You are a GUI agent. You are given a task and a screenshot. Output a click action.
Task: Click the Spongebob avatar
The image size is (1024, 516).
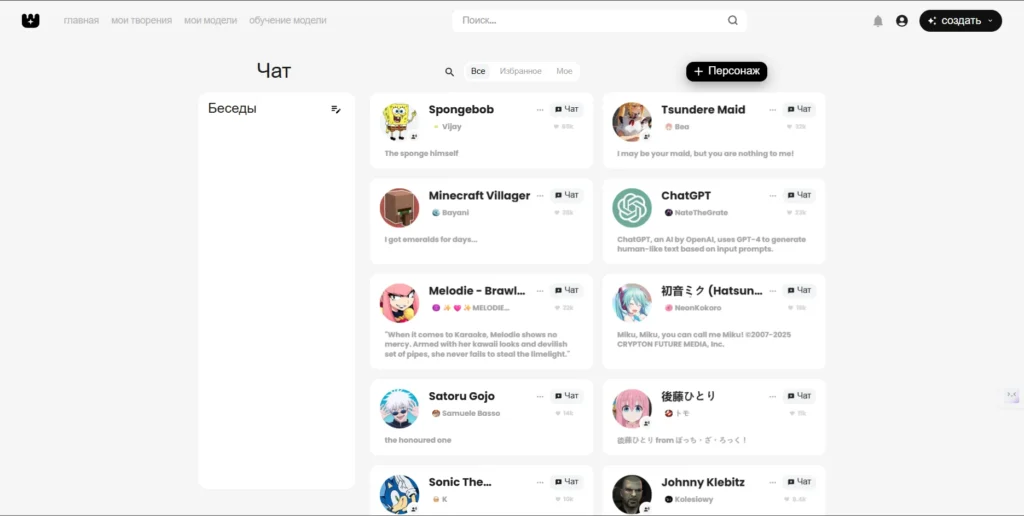click(400, 121)
